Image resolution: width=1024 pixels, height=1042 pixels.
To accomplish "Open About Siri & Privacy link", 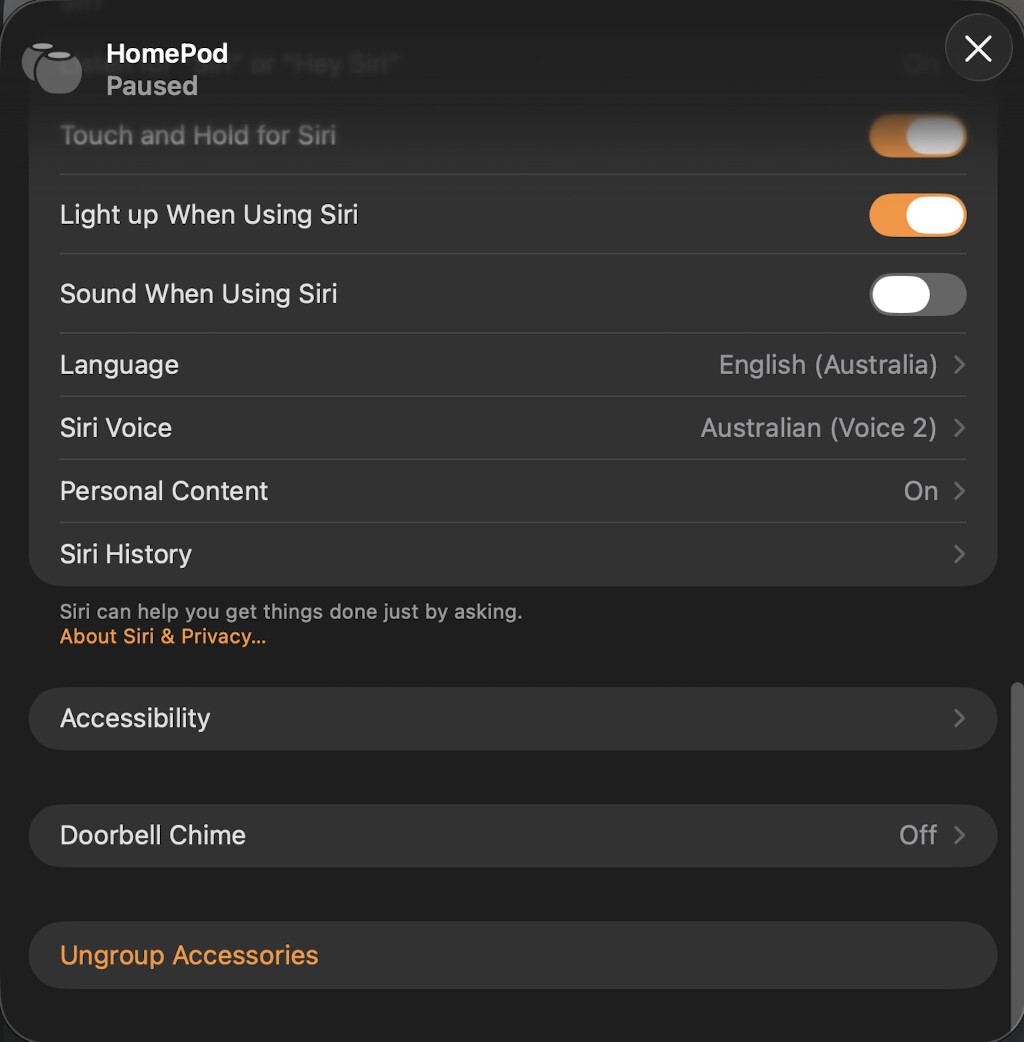I will tap(163, 637).
